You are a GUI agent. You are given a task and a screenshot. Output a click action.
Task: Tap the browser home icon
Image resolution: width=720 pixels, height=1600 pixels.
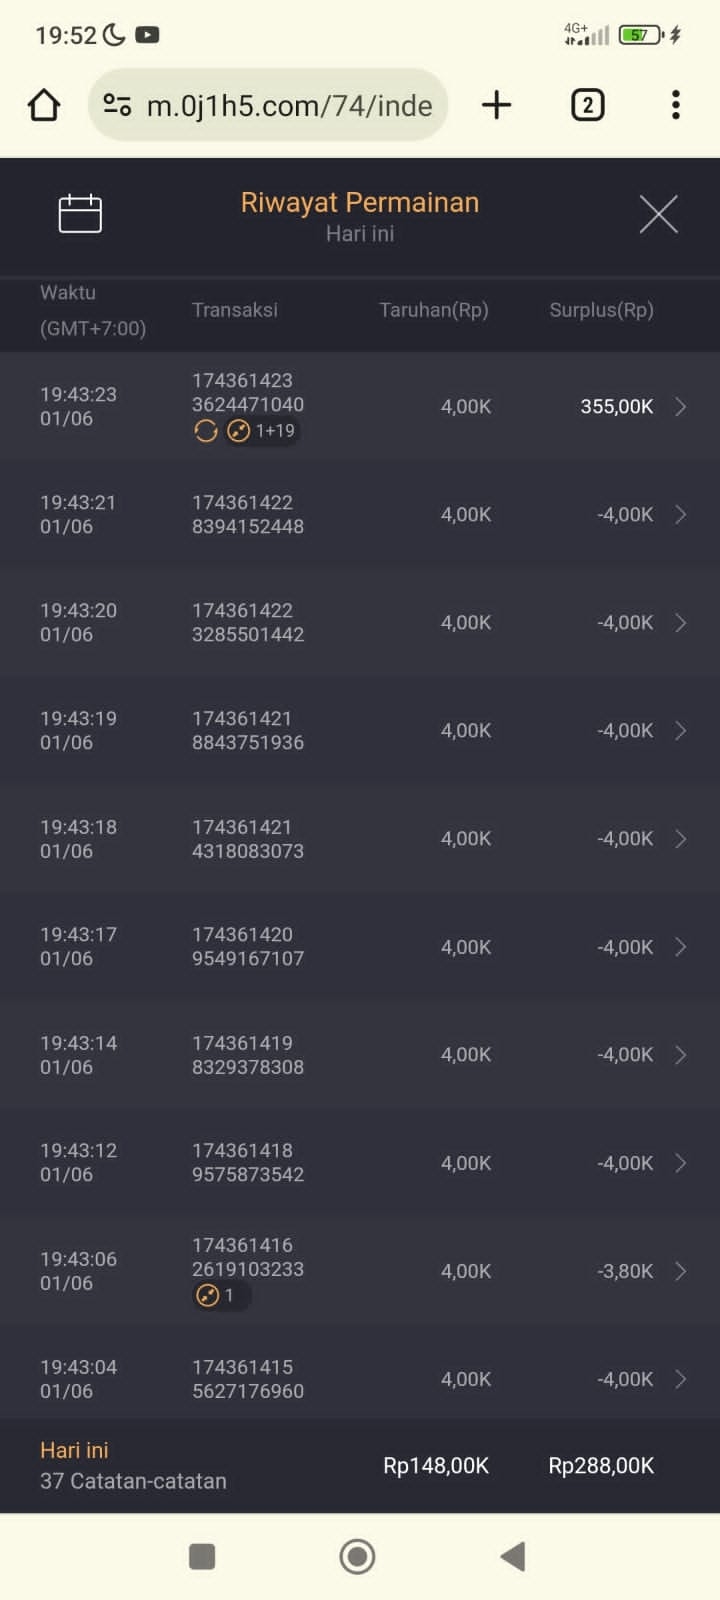coord(44,105)
